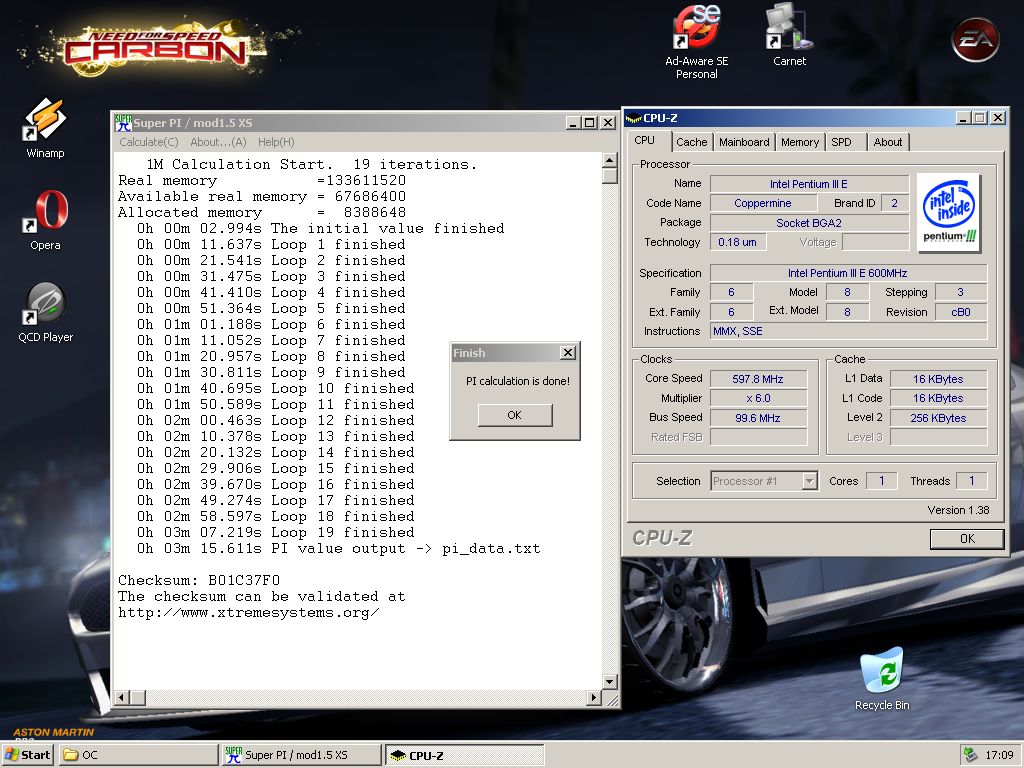Click the Loop 1 finished line

[x=270, y=244]
